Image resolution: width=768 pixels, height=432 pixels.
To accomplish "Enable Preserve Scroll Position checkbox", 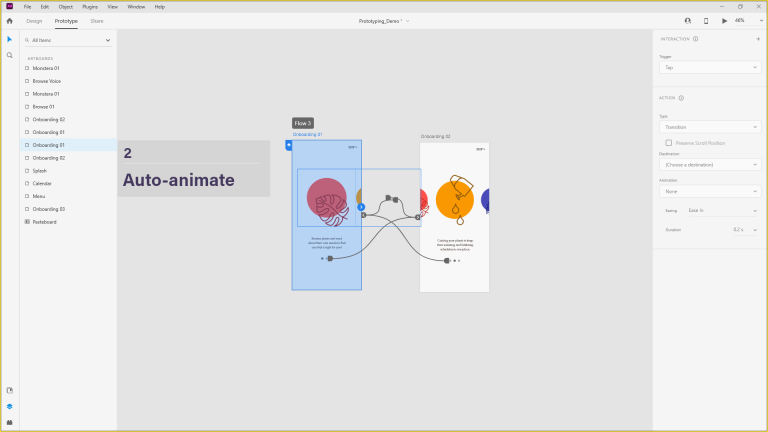I will [669, 143].
